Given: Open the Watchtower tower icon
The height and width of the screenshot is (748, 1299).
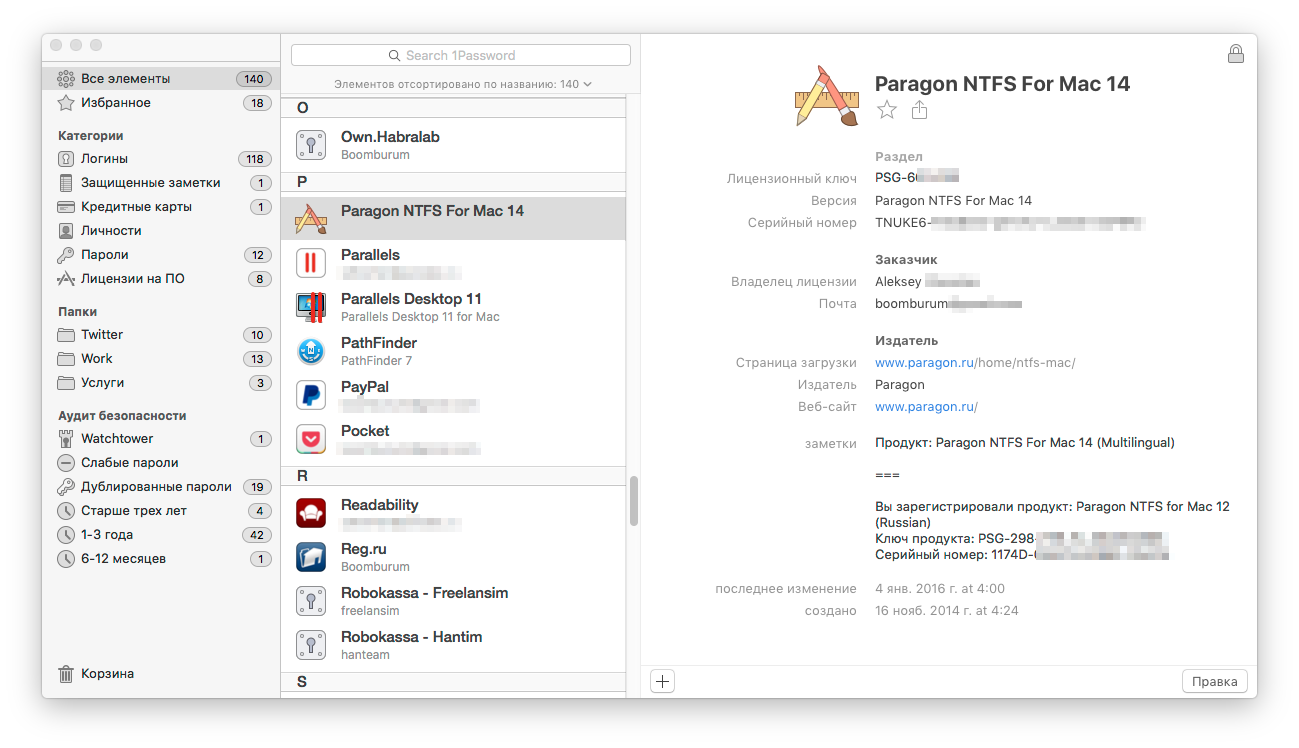Looking at the screenshot, I should [x=66, y=439].
